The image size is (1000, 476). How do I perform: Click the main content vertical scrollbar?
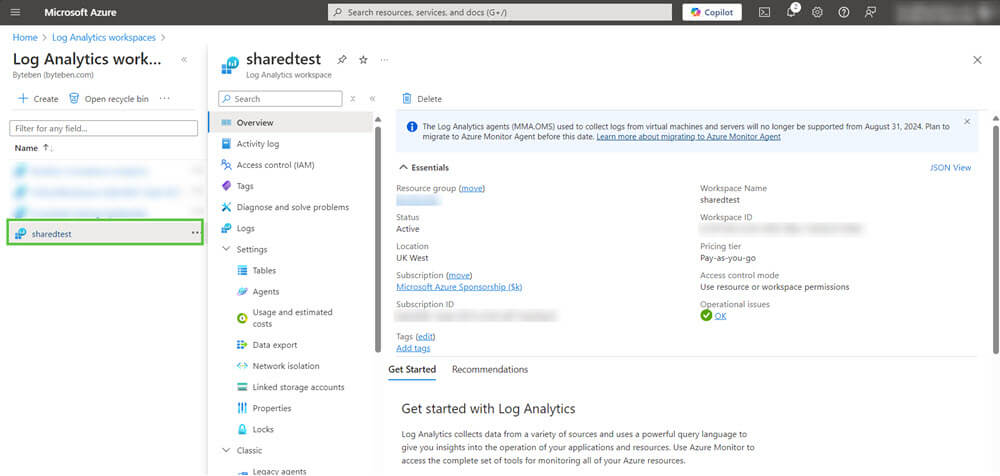[996, 239]
